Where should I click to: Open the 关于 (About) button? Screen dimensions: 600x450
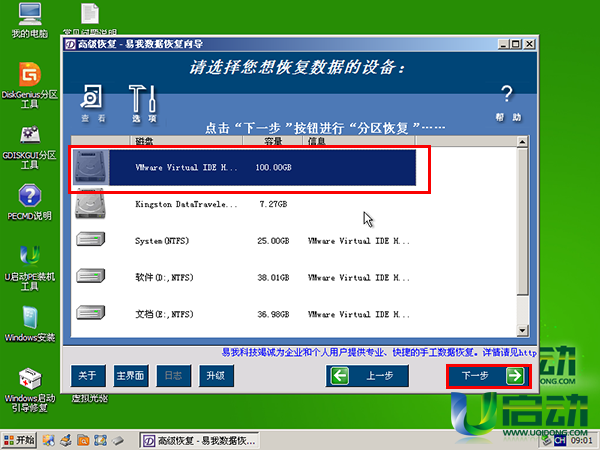coord(87,376)
